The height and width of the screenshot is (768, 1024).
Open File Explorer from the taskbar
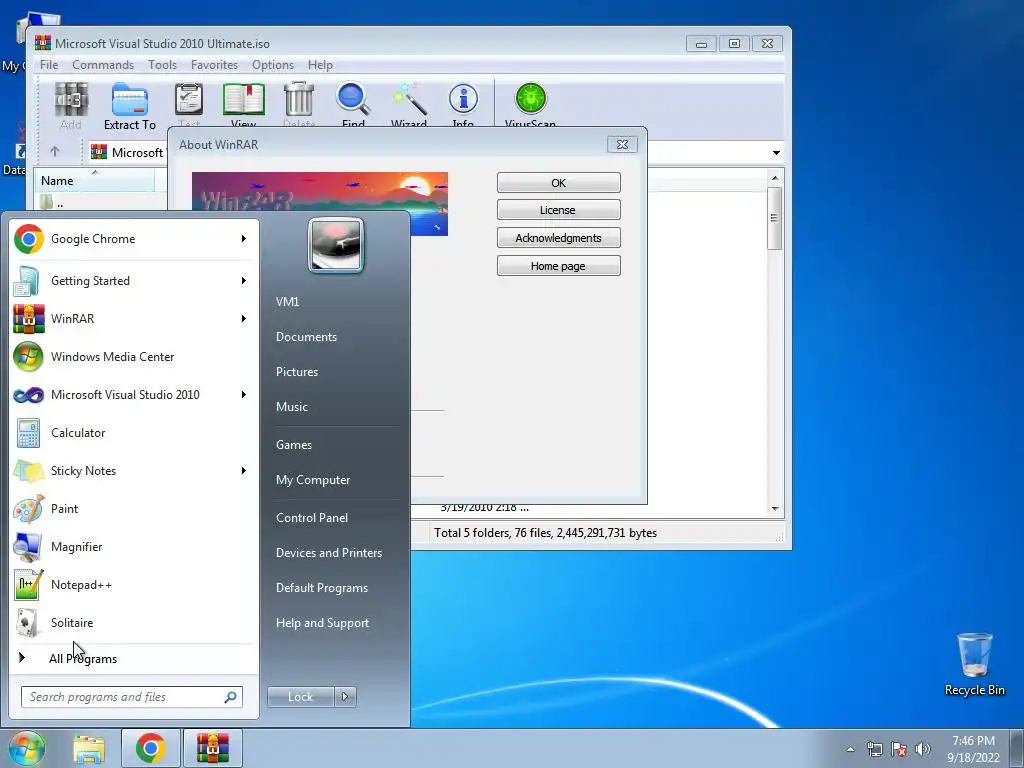[89, 748]
